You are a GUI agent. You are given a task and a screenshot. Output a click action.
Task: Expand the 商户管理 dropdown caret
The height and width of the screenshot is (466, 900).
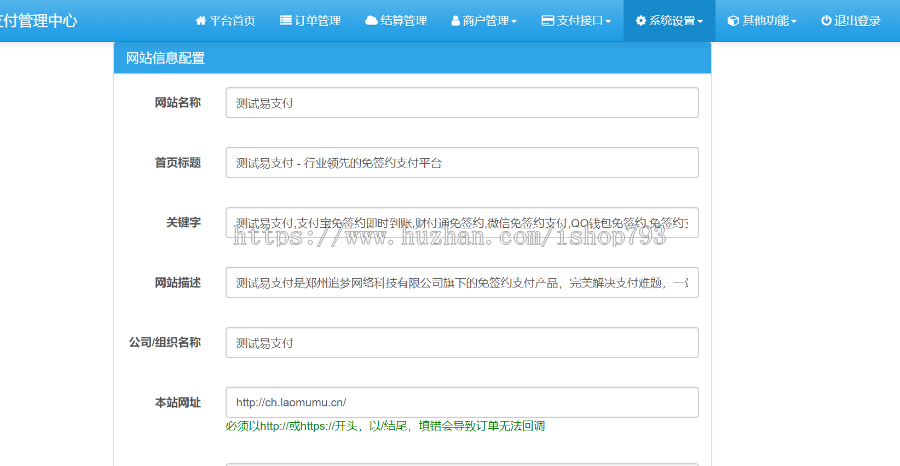[x=514, y=22]
